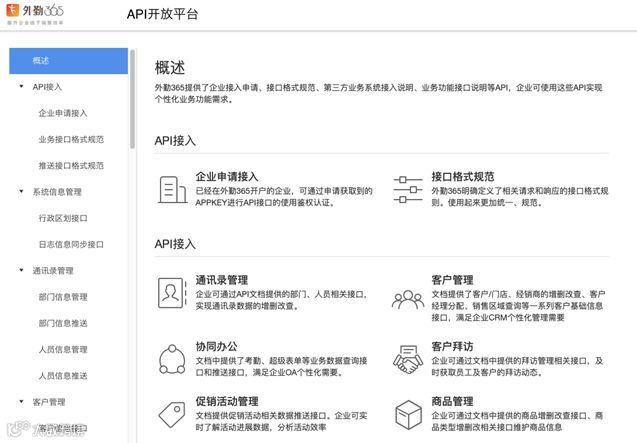This screenshot has width=637, height=443.
Task: Open 人员信息管理 in the sidebar
Action: [x=63, y=349]
